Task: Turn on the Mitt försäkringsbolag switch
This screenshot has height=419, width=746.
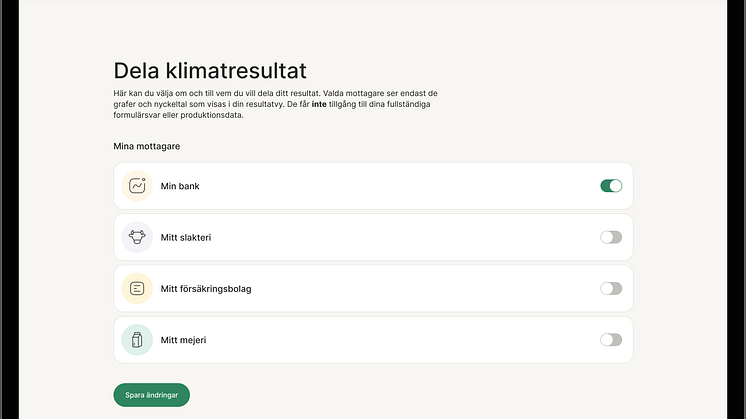Action: point(611,288)
